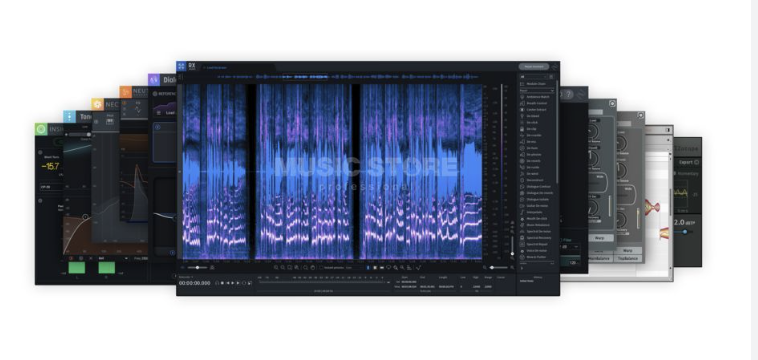
Task: Click the yellow Nectar plugin logo icon
Action: pyautogui.click(x=98, y=104)
